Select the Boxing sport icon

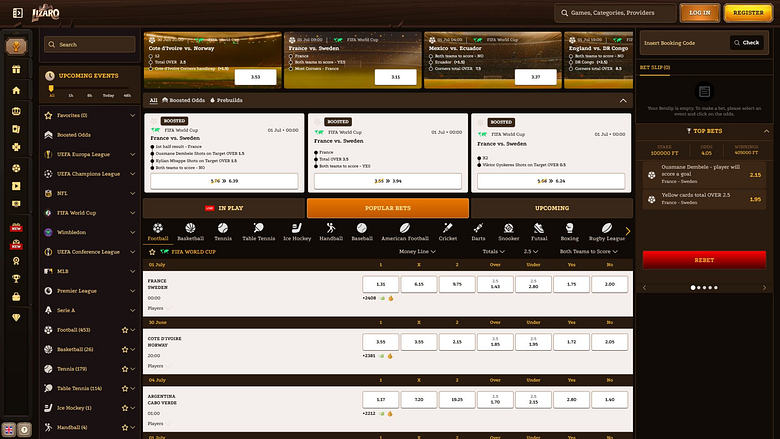pyautogui.click(x=570, y=232)
